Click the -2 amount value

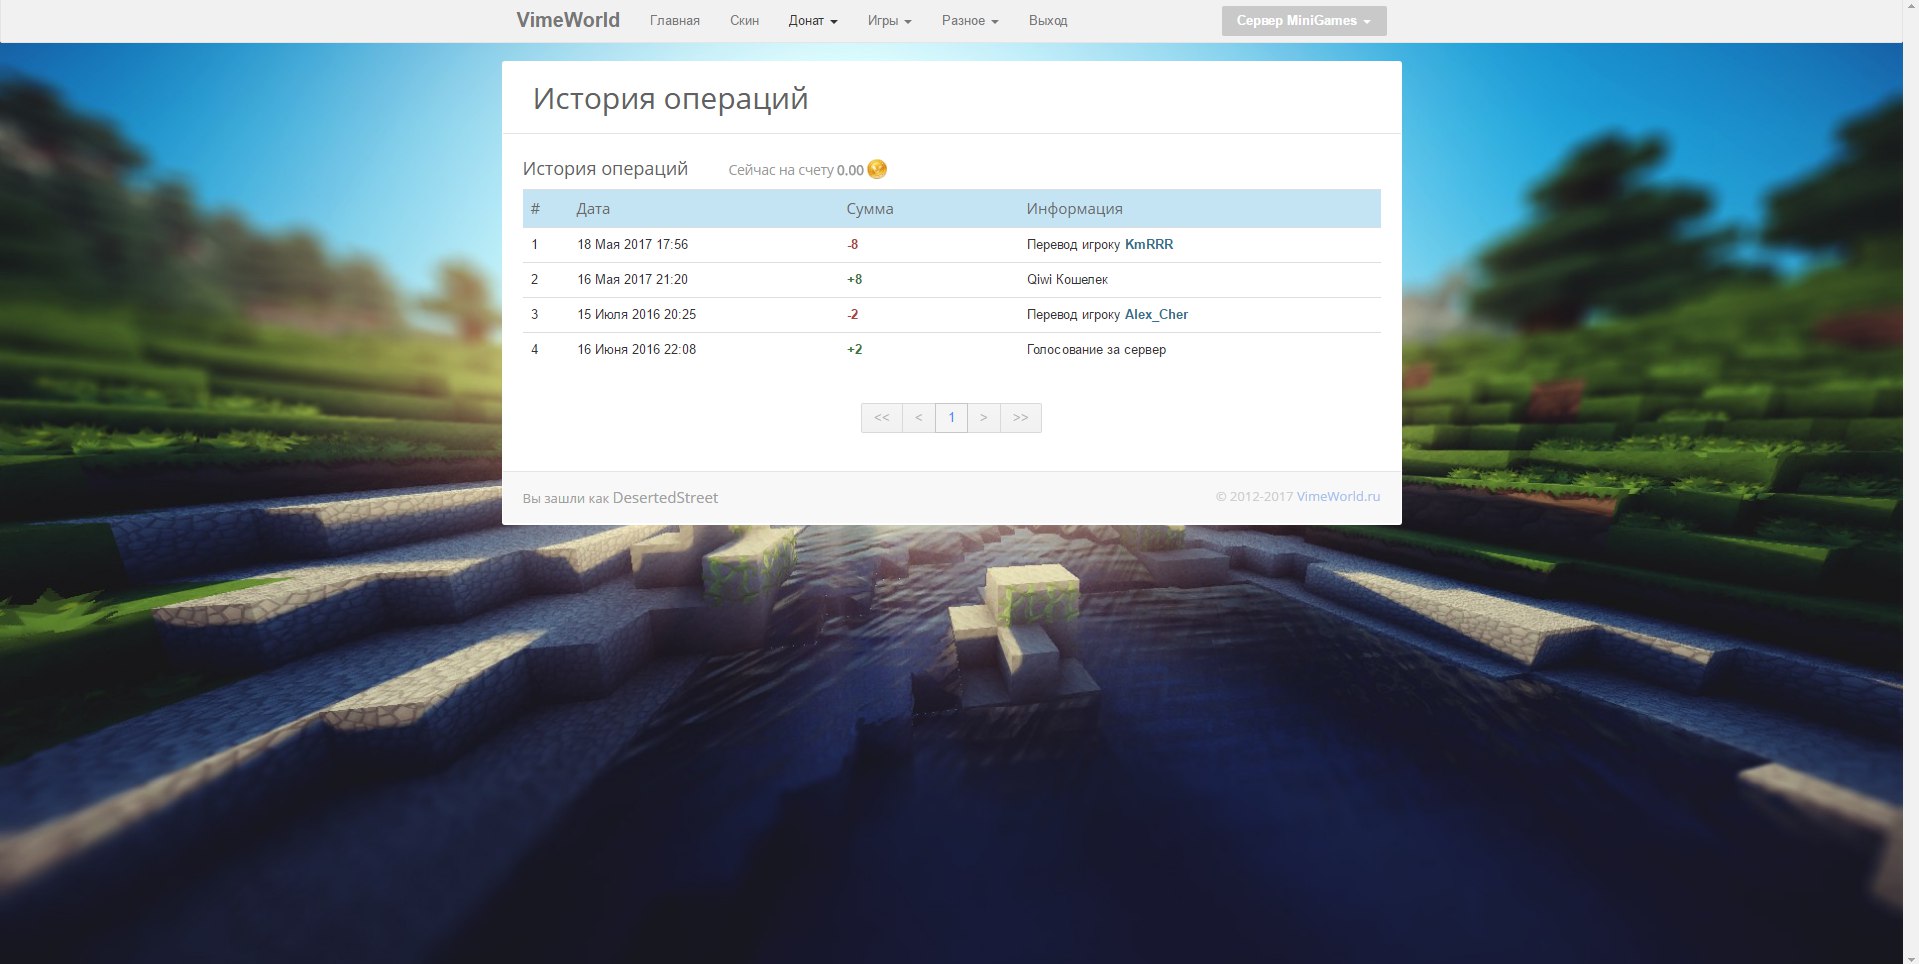tap(852, 314)
